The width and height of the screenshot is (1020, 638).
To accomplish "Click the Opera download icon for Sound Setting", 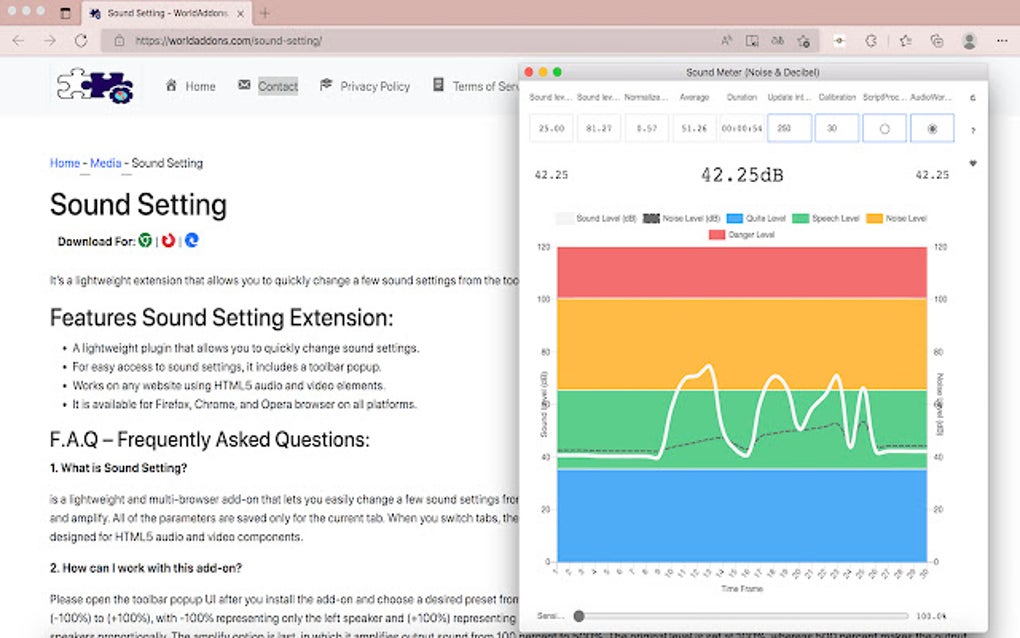I will pos(167,241).
